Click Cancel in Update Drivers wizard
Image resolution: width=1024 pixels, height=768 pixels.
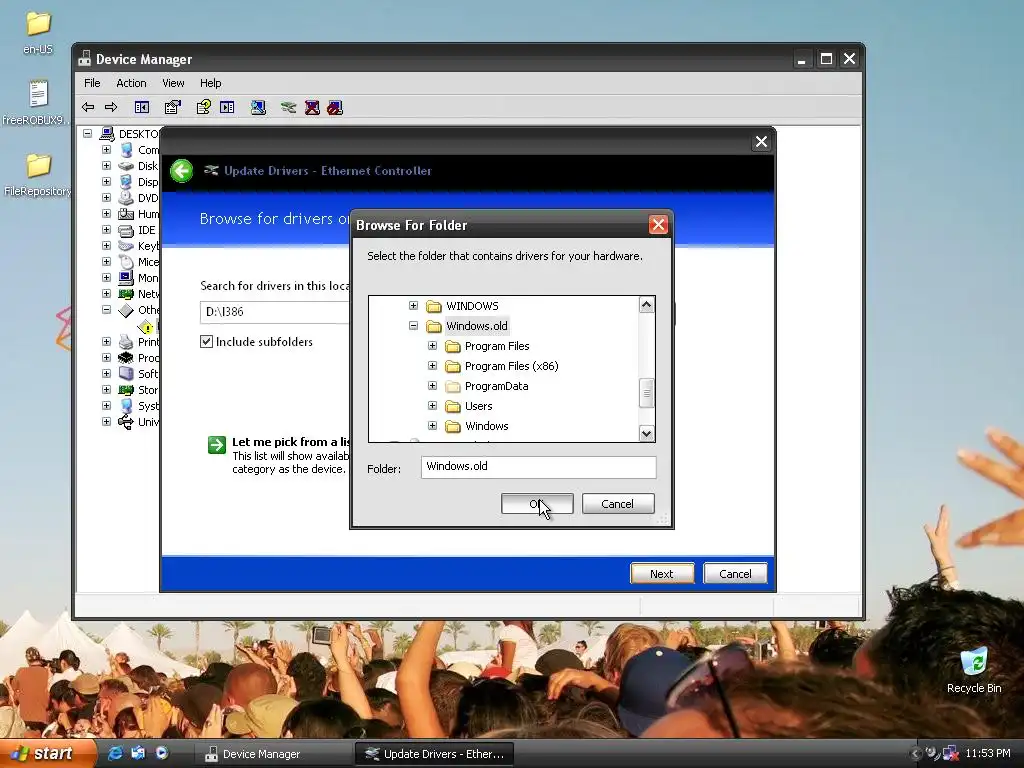click(735, 573)
